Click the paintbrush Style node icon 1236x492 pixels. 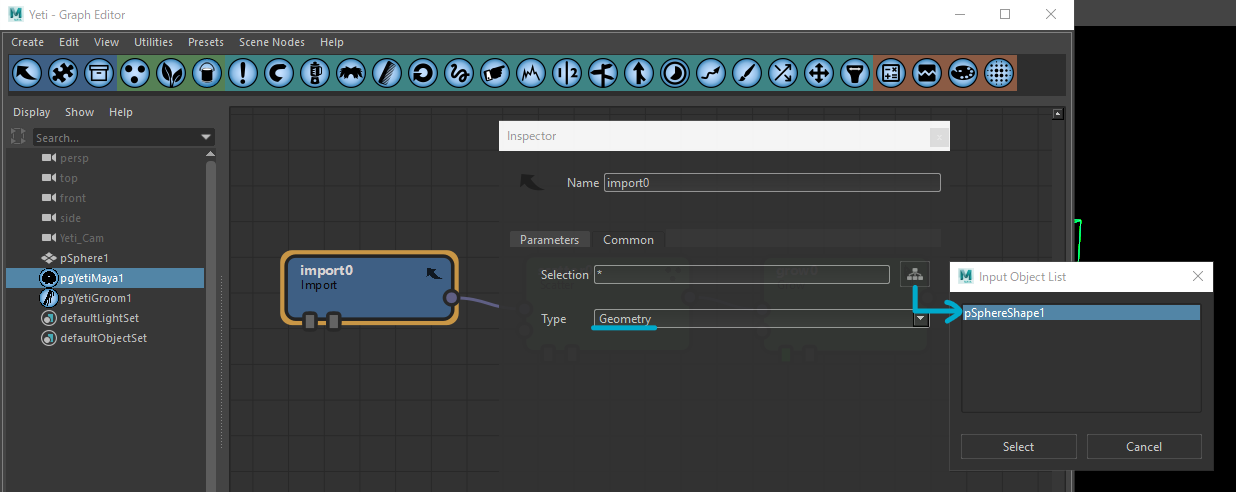point(747,72)
